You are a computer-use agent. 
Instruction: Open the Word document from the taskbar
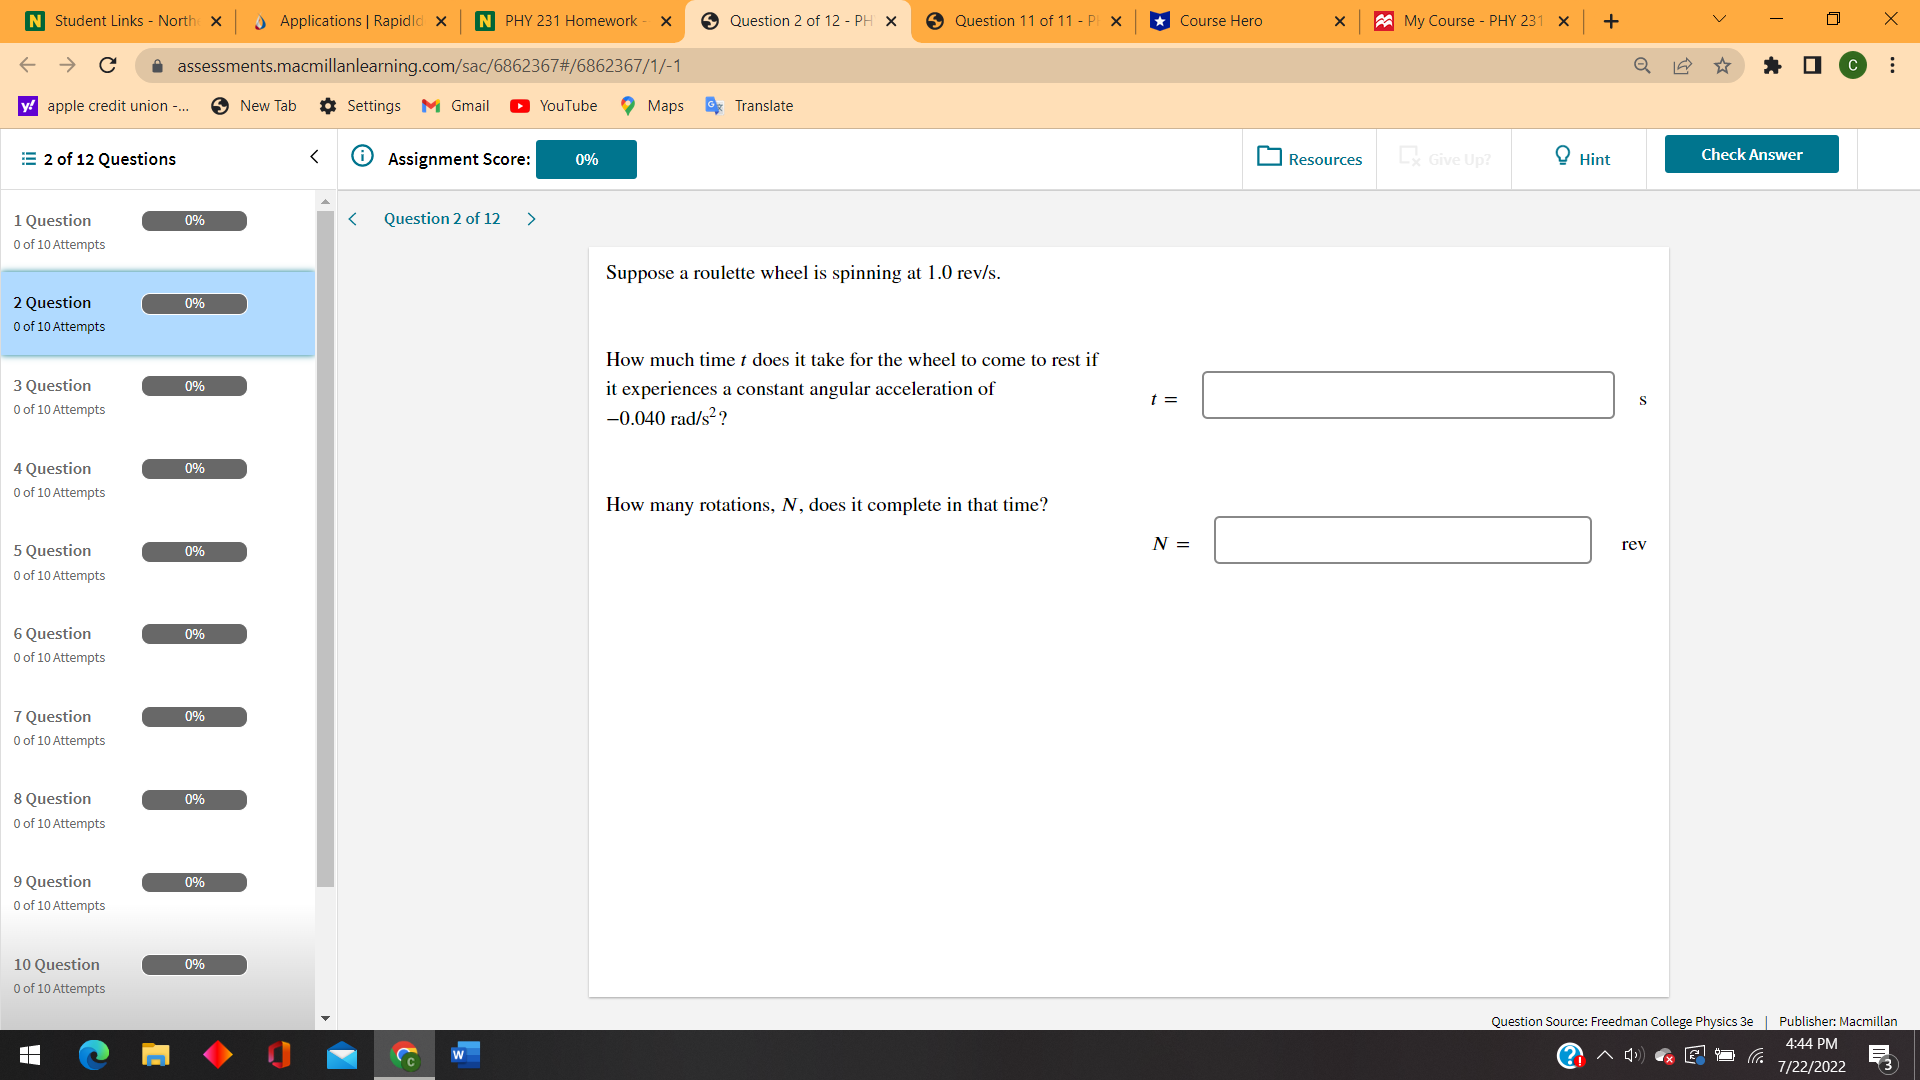click(x=464, y=1055)
